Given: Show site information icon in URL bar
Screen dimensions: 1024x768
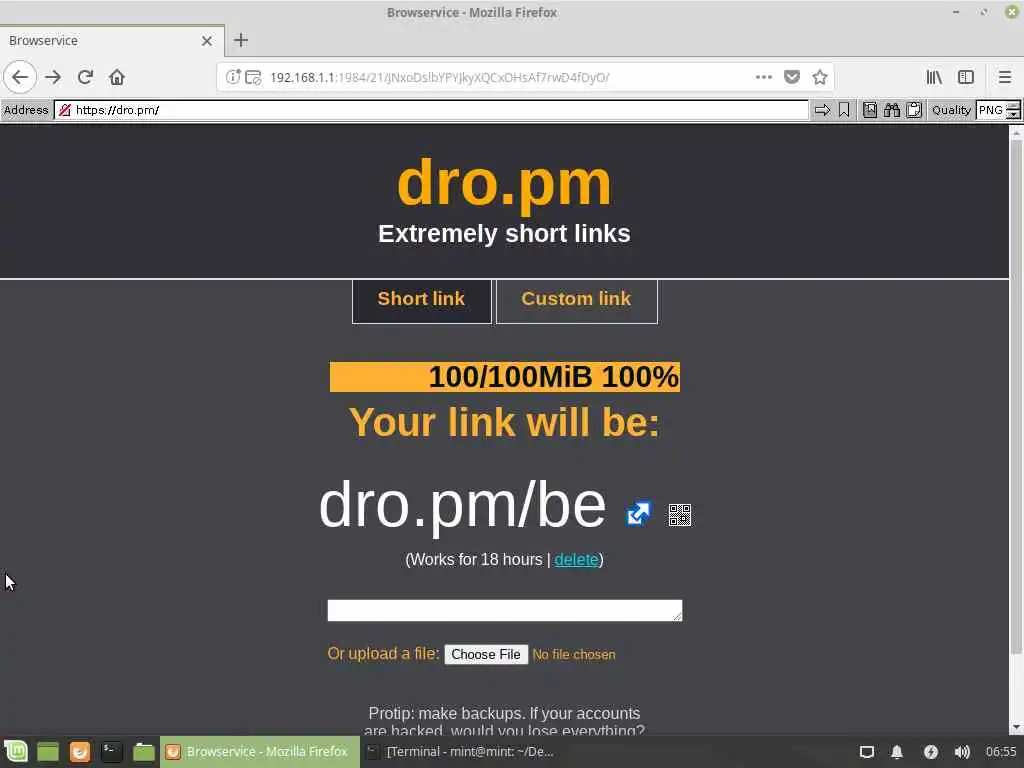Looking at the screenshot, I should pyautogui.click(x=232, y=77).
